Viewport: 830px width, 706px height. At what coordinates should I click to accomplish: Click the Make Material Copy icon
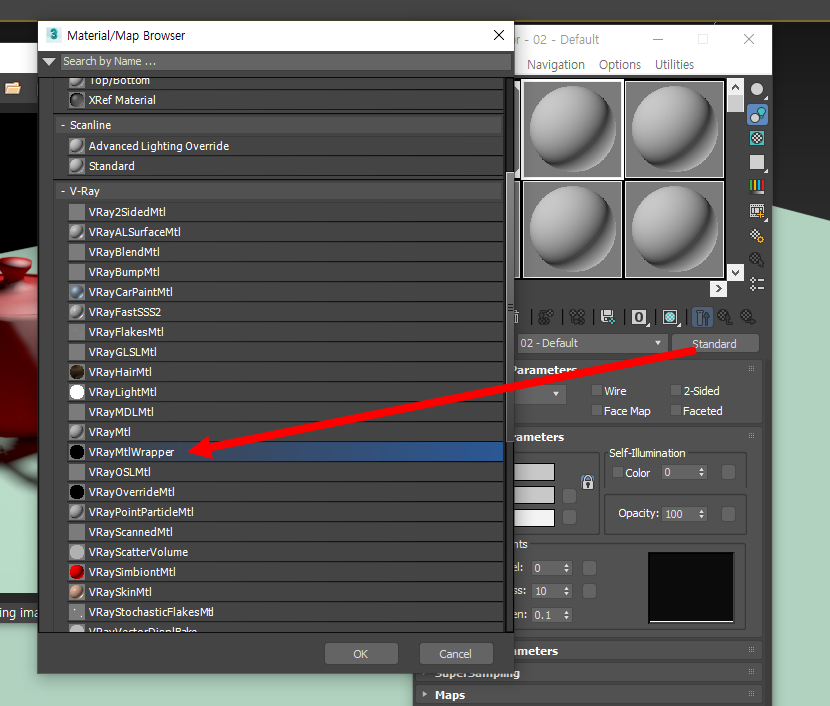[x=546, y=318]
